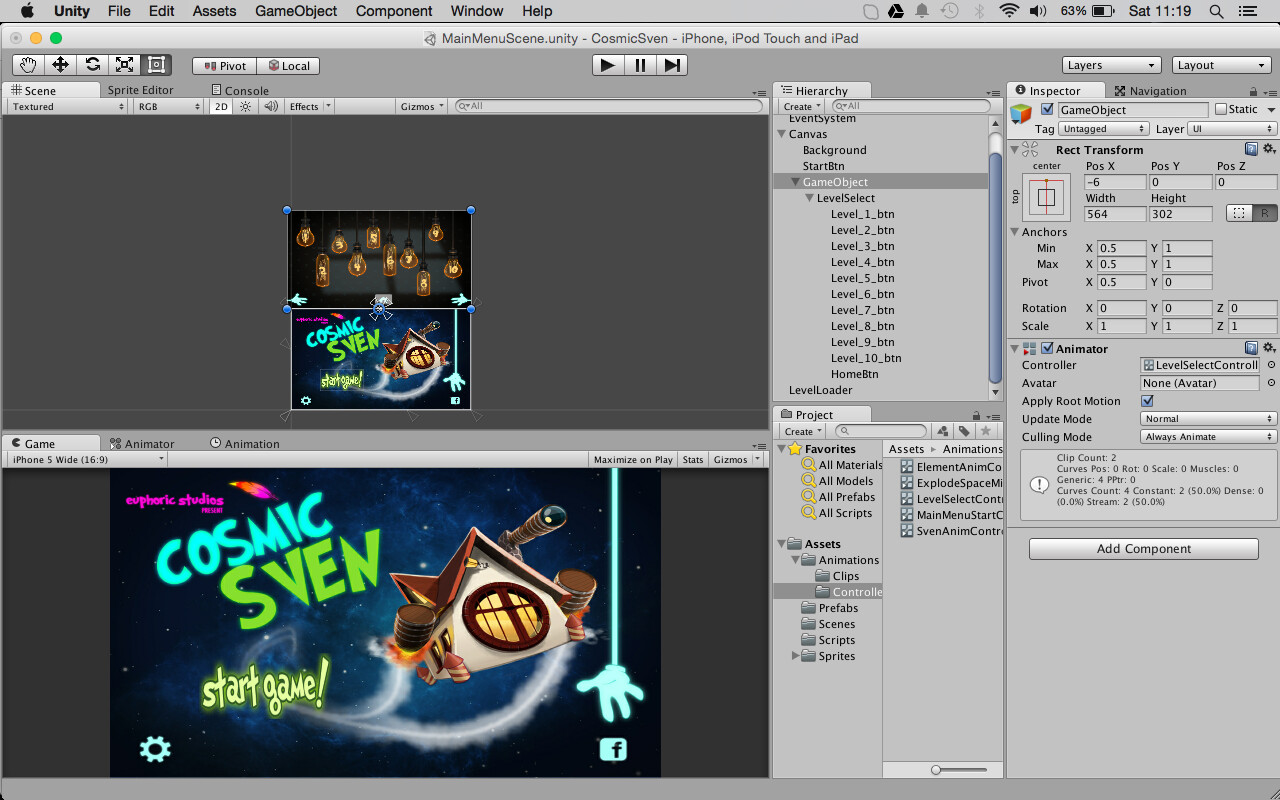Select the Hand tool in the toolbar
Viewport: 1280px width, 800px height.
(x=27, y=65)
